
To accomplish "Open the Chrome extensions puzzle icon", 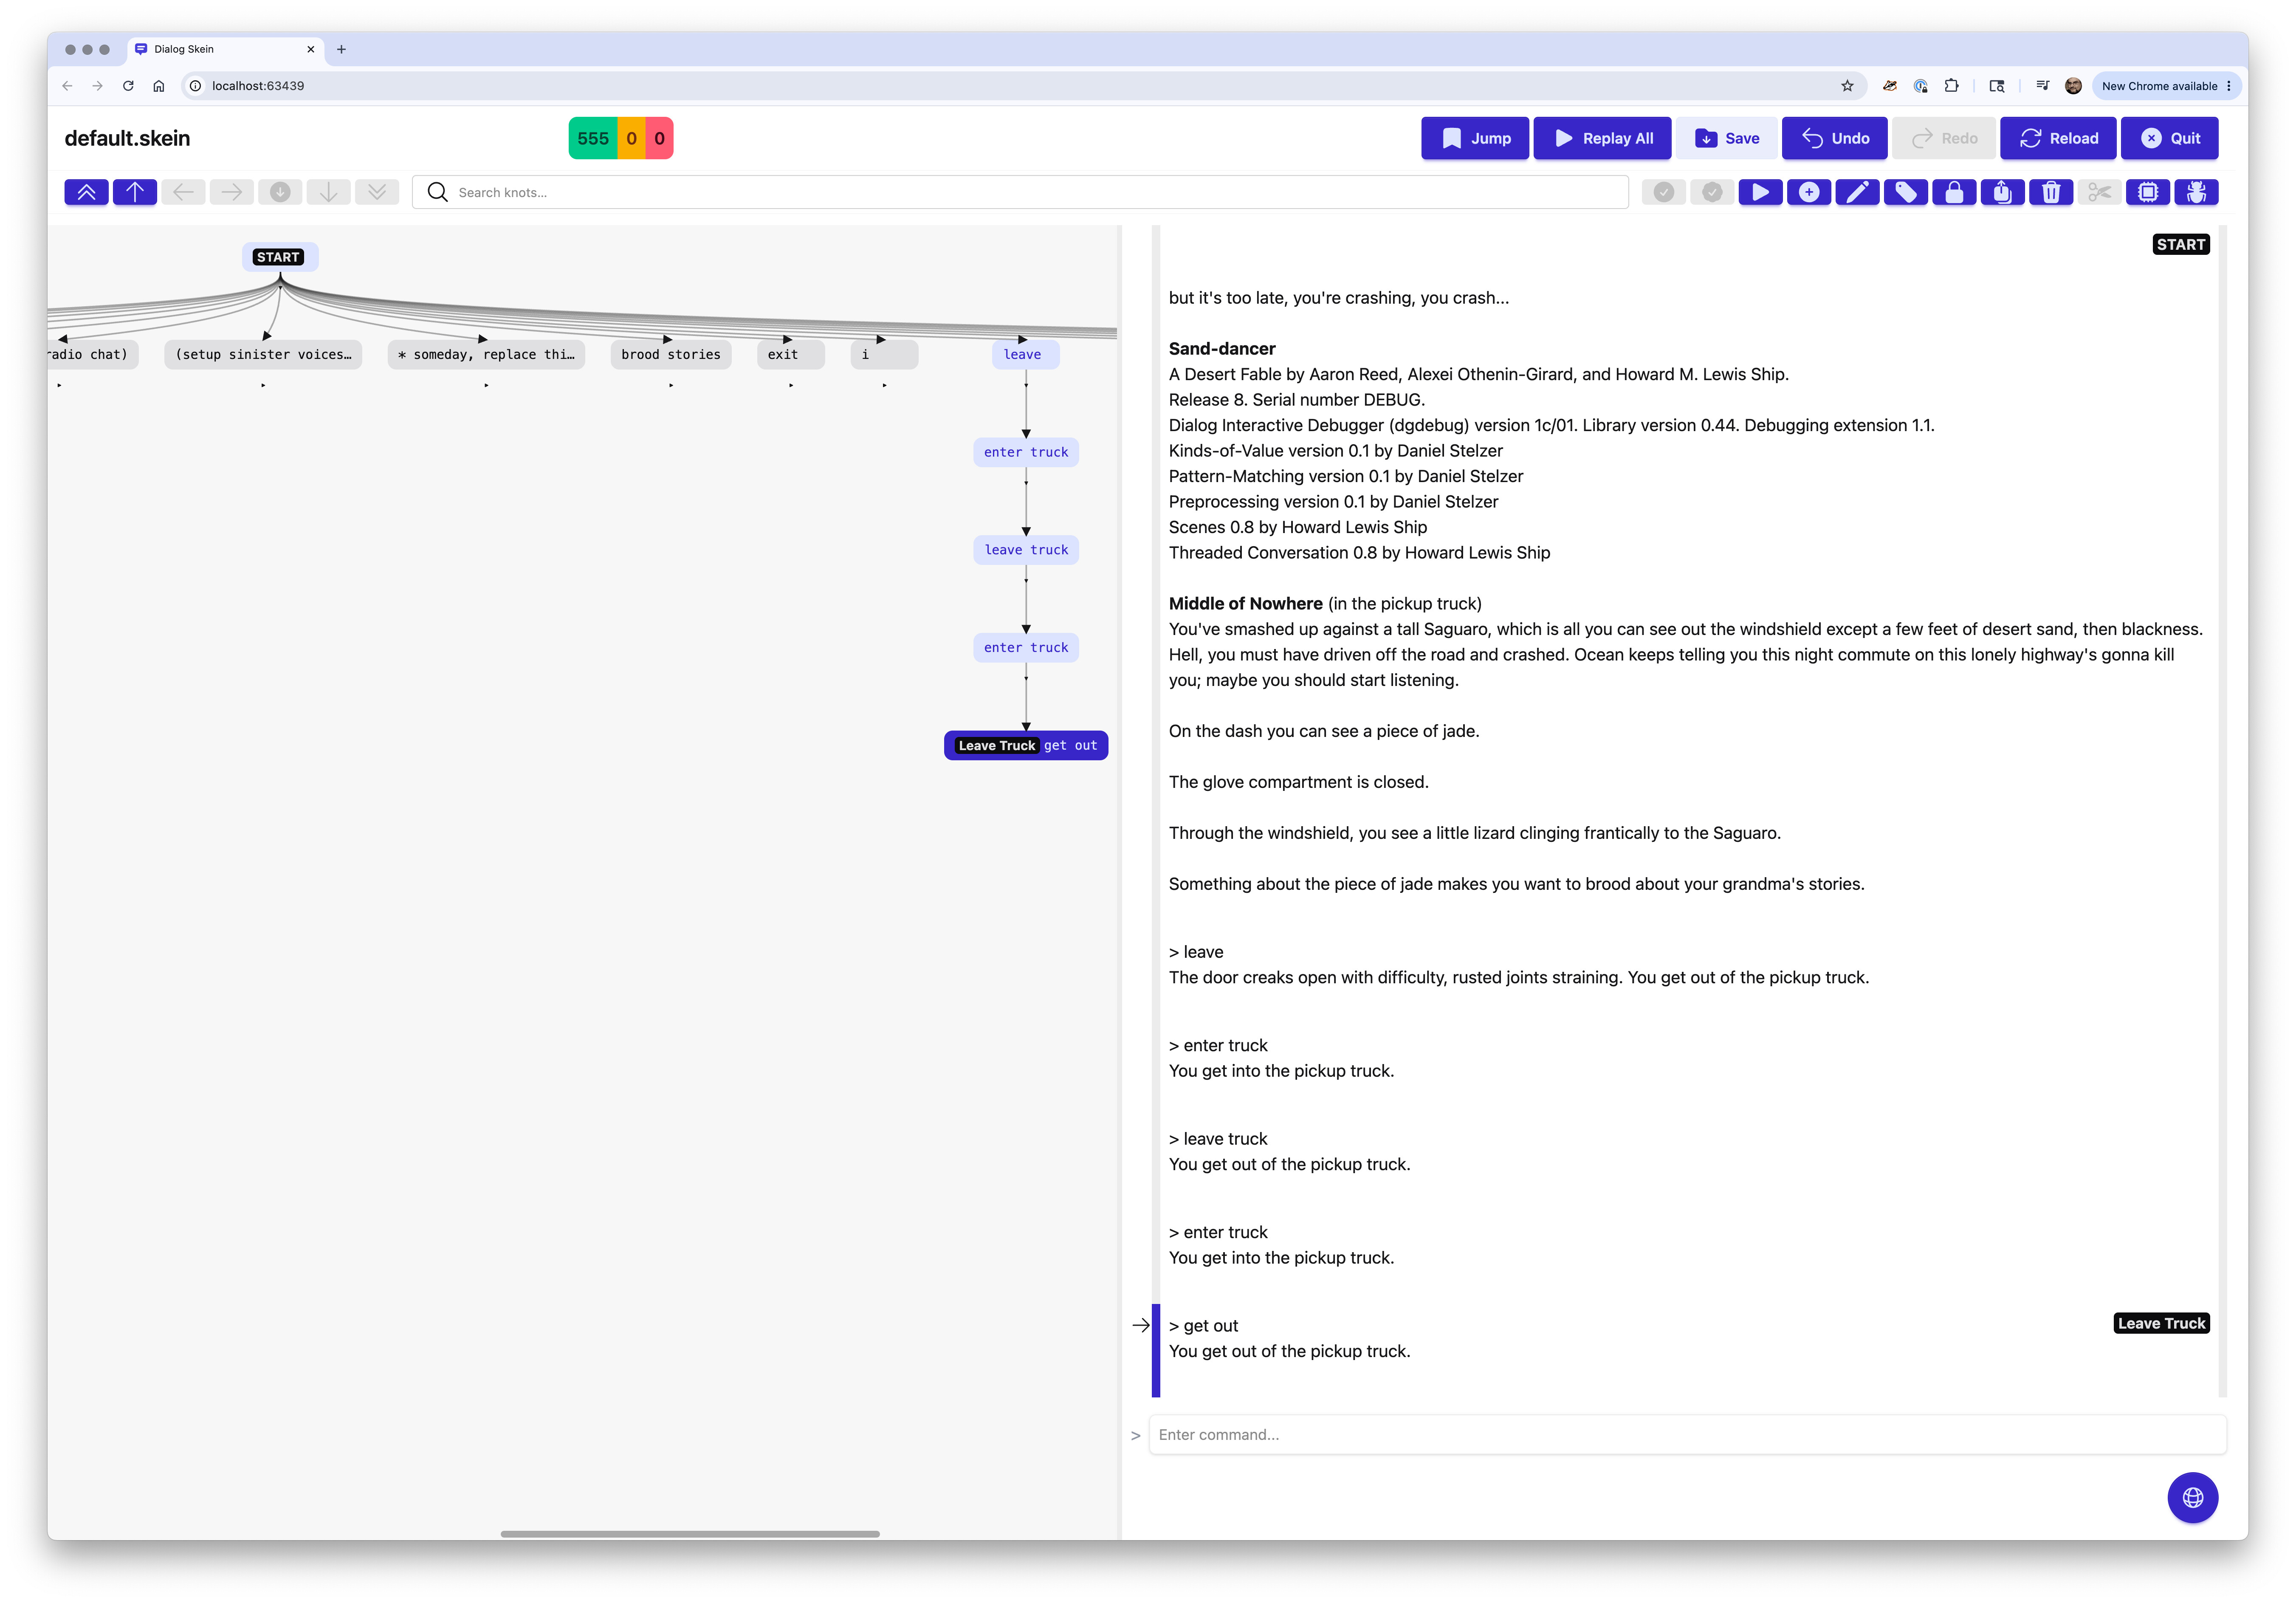I will (x=1951, y=86).
